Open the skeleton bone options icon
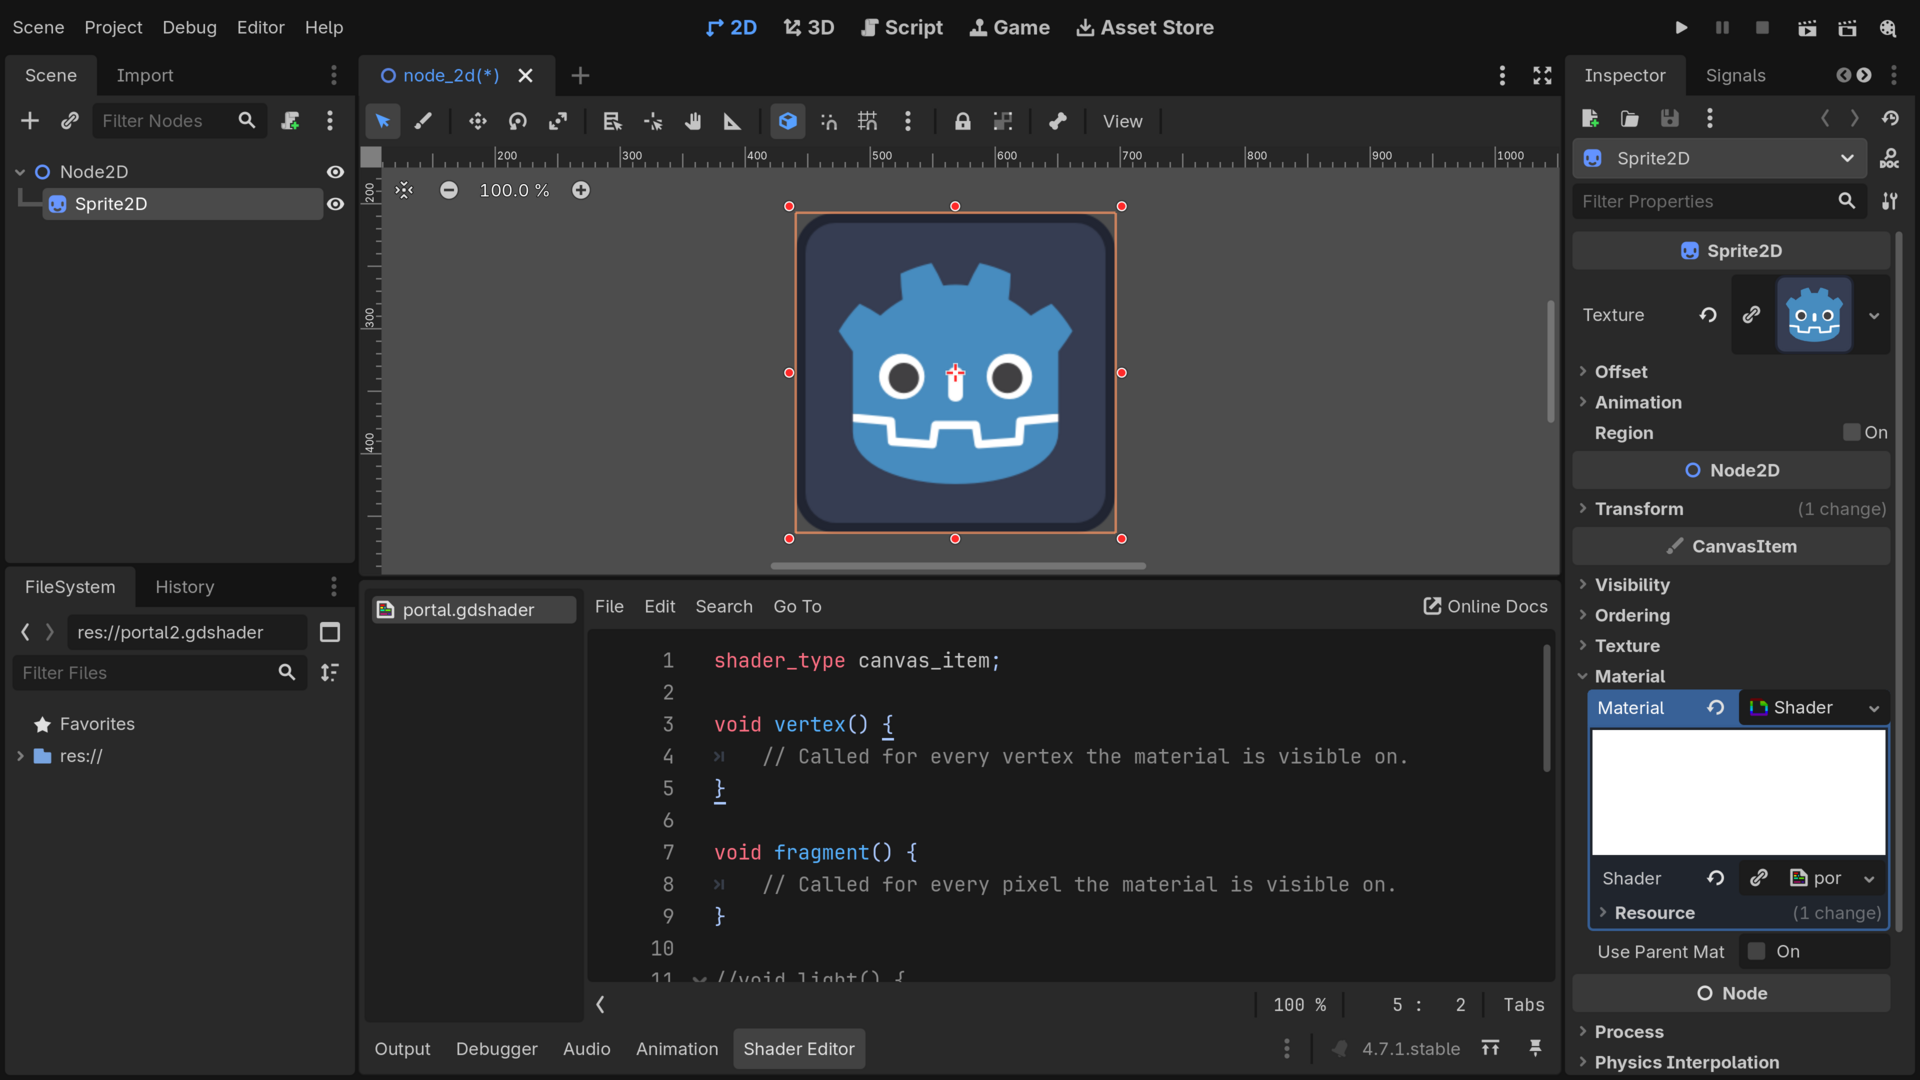This screenshot has width=1920, height=1080. coord(1057,121)
